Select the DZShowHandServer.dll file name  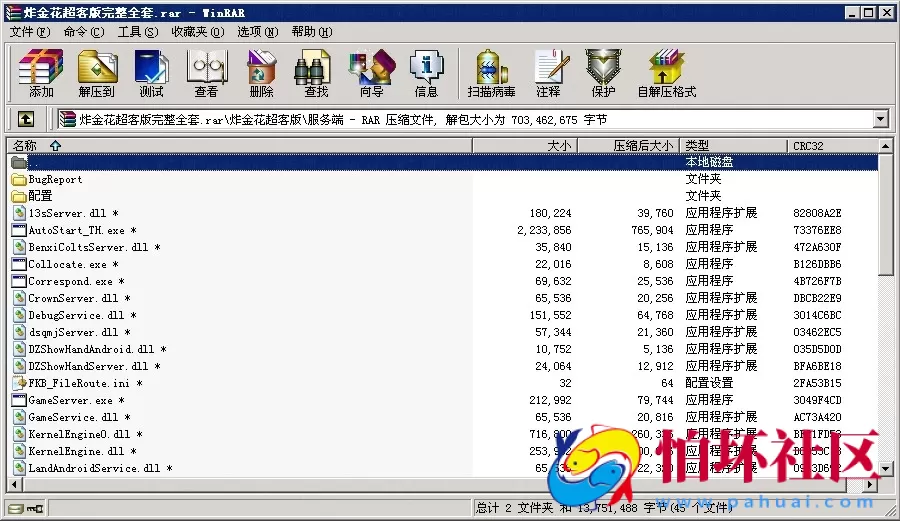[x=88, y=366]
